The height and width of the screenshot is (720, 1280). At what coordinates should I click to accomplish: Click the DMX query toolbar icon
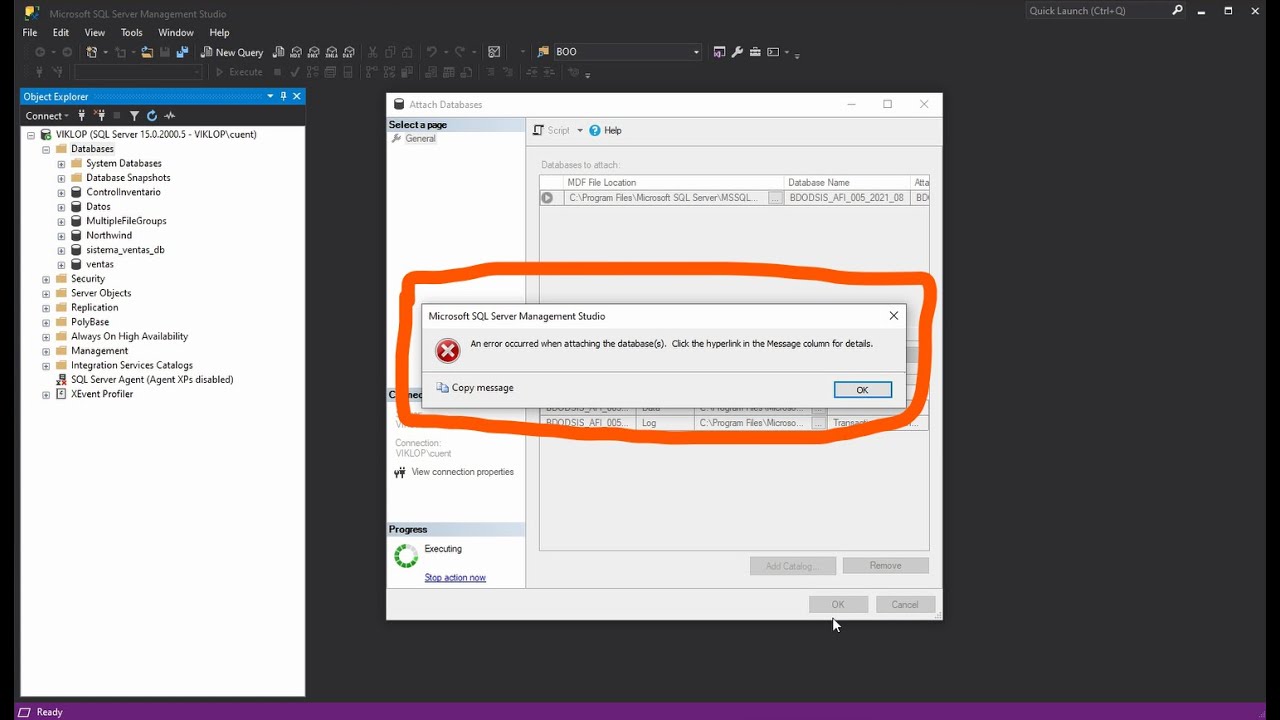[314, 52]
